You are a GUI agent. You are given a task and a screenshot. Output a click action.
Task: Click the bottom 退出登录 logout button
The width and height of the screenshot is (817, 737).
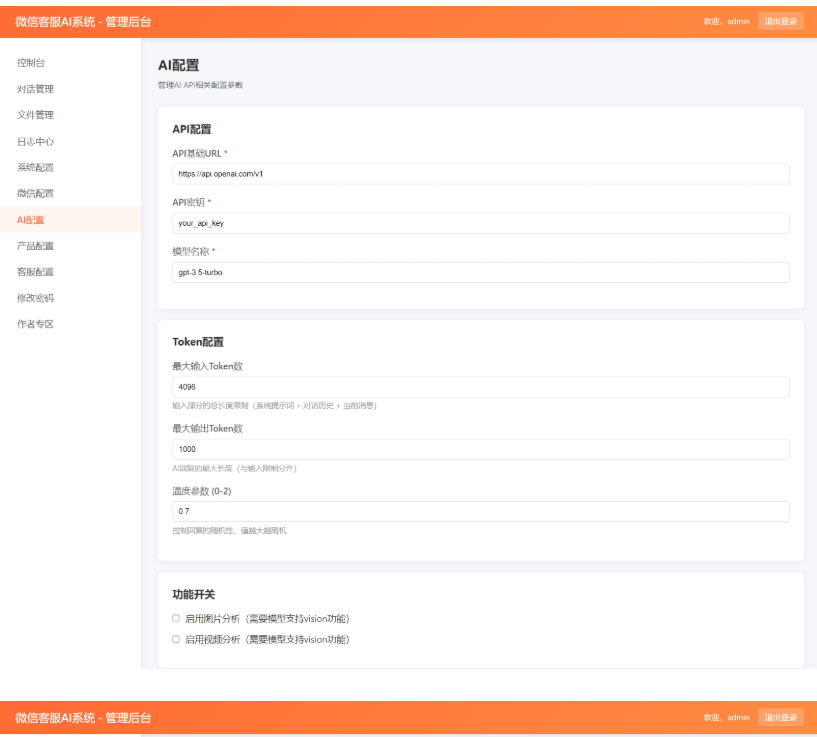pyautogui.click(x=779, y=717)
